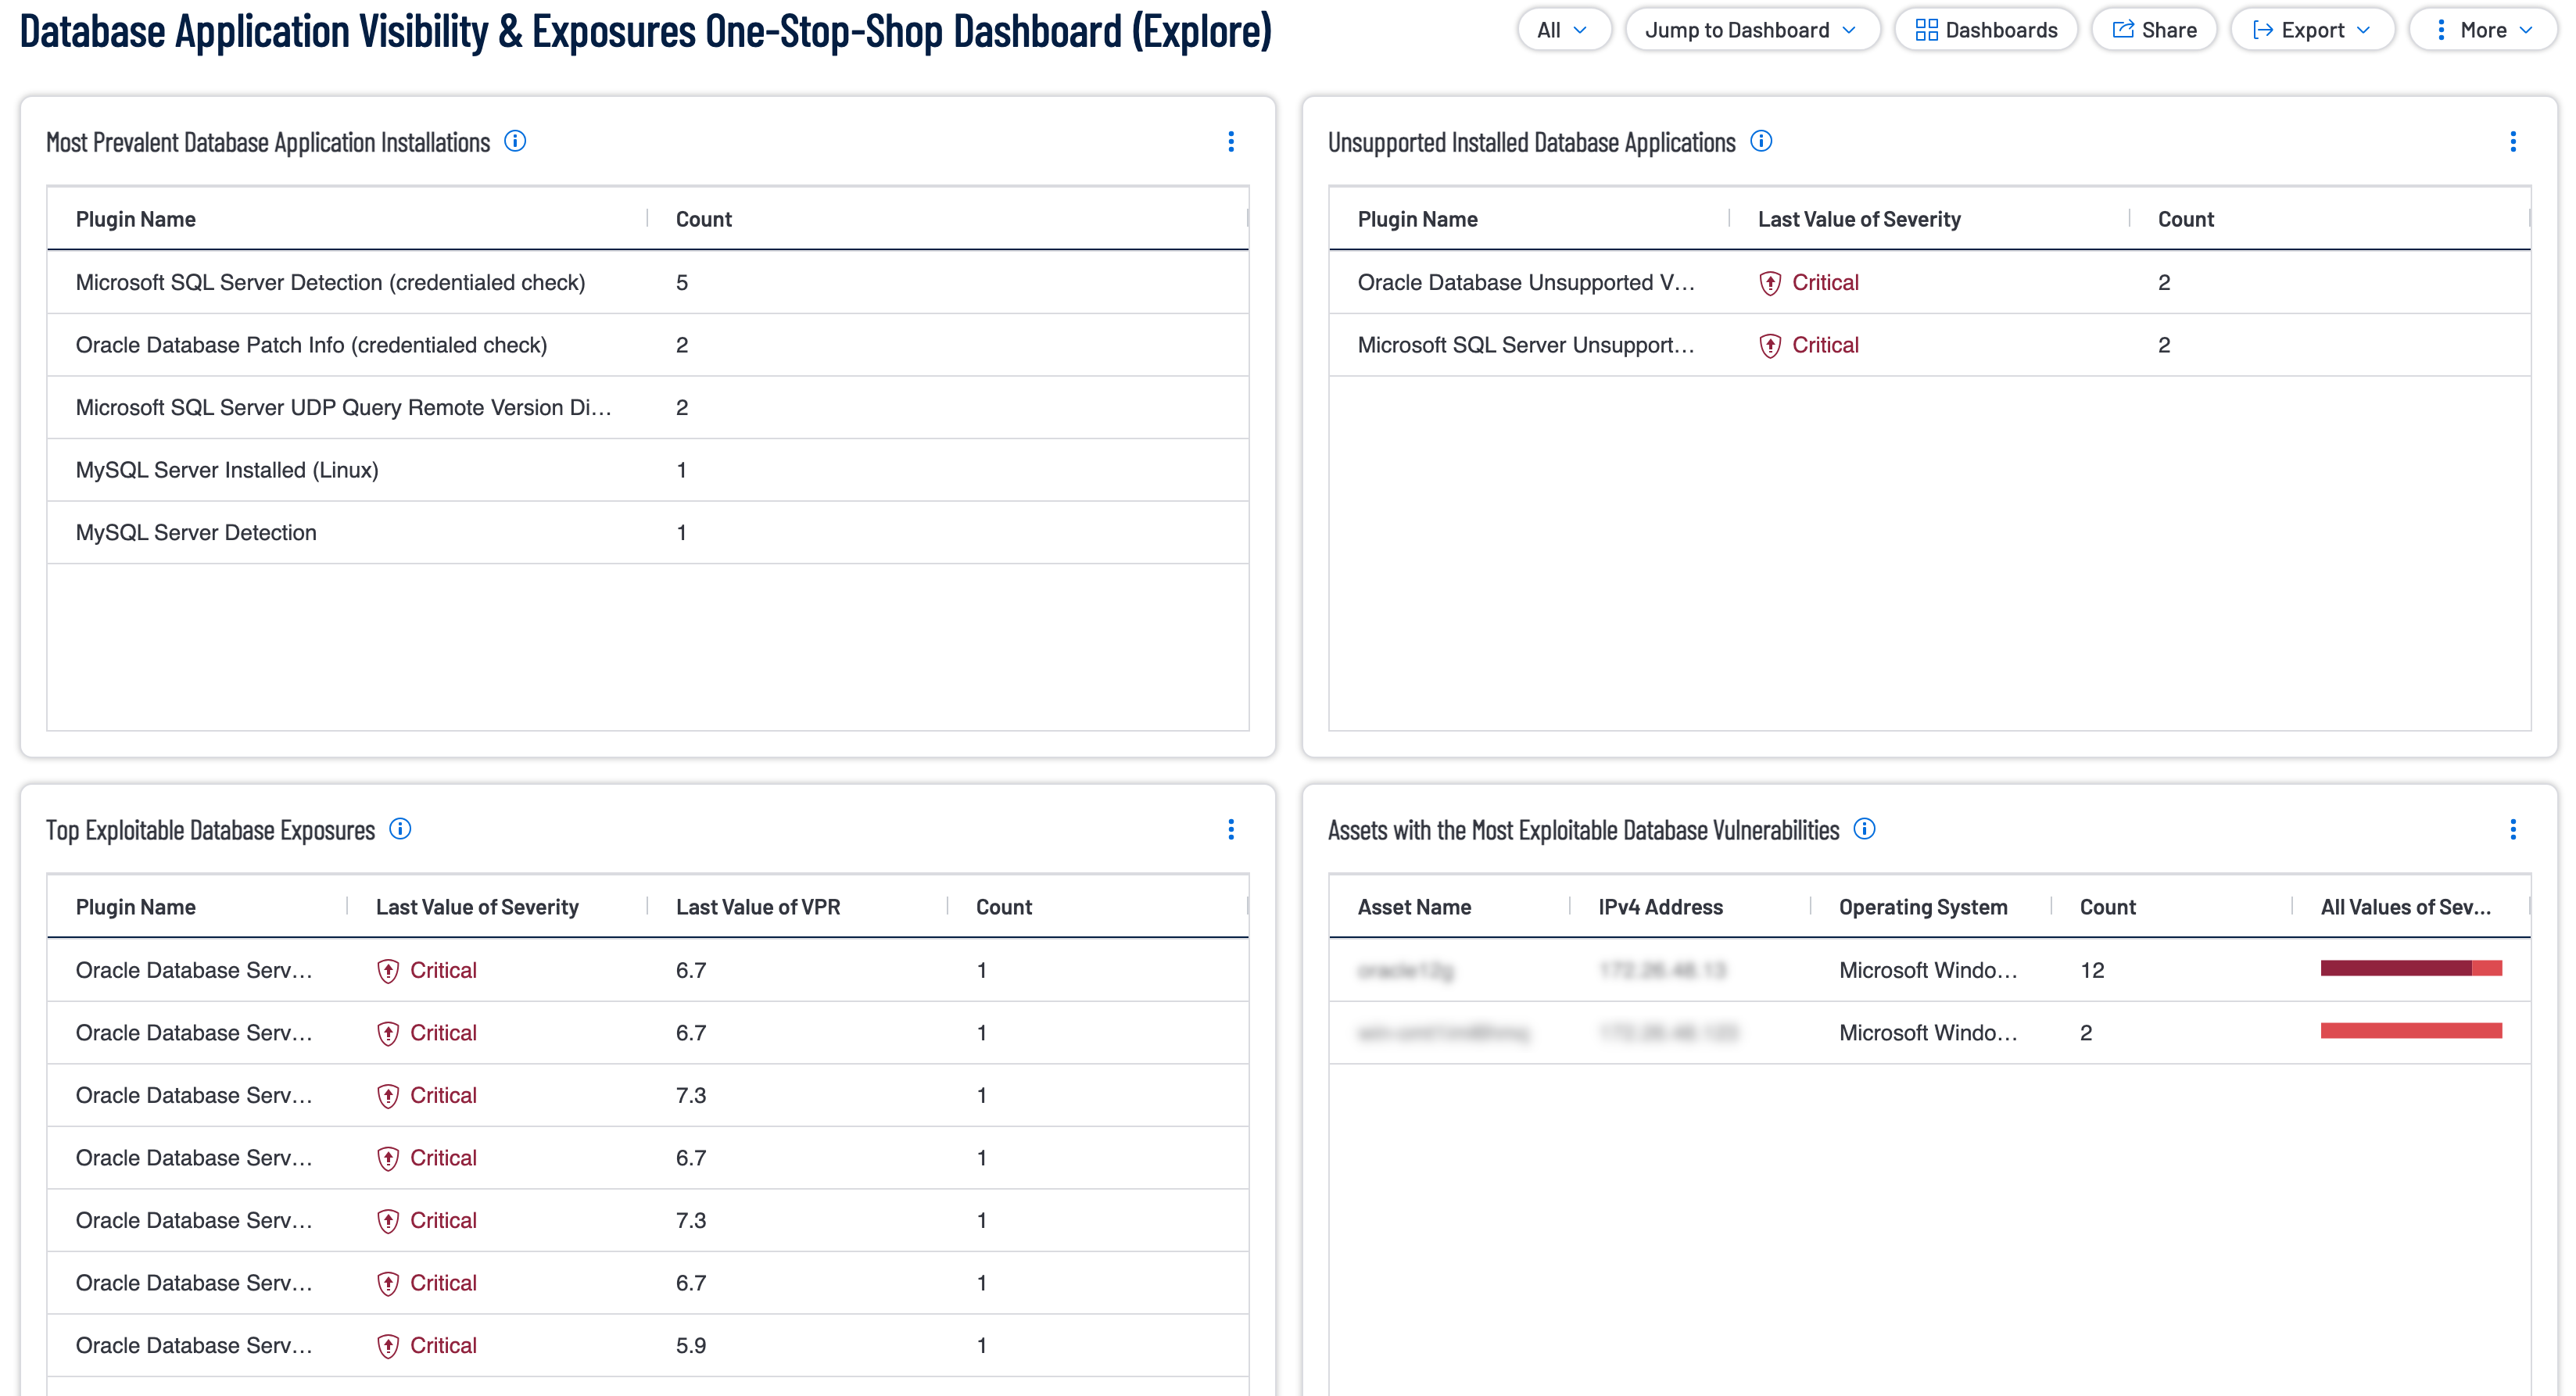Image resolution: width=2576 pixels, height=1396 pixels.
Task: Click the Count column header to sort installations
Action: point(703,218)
